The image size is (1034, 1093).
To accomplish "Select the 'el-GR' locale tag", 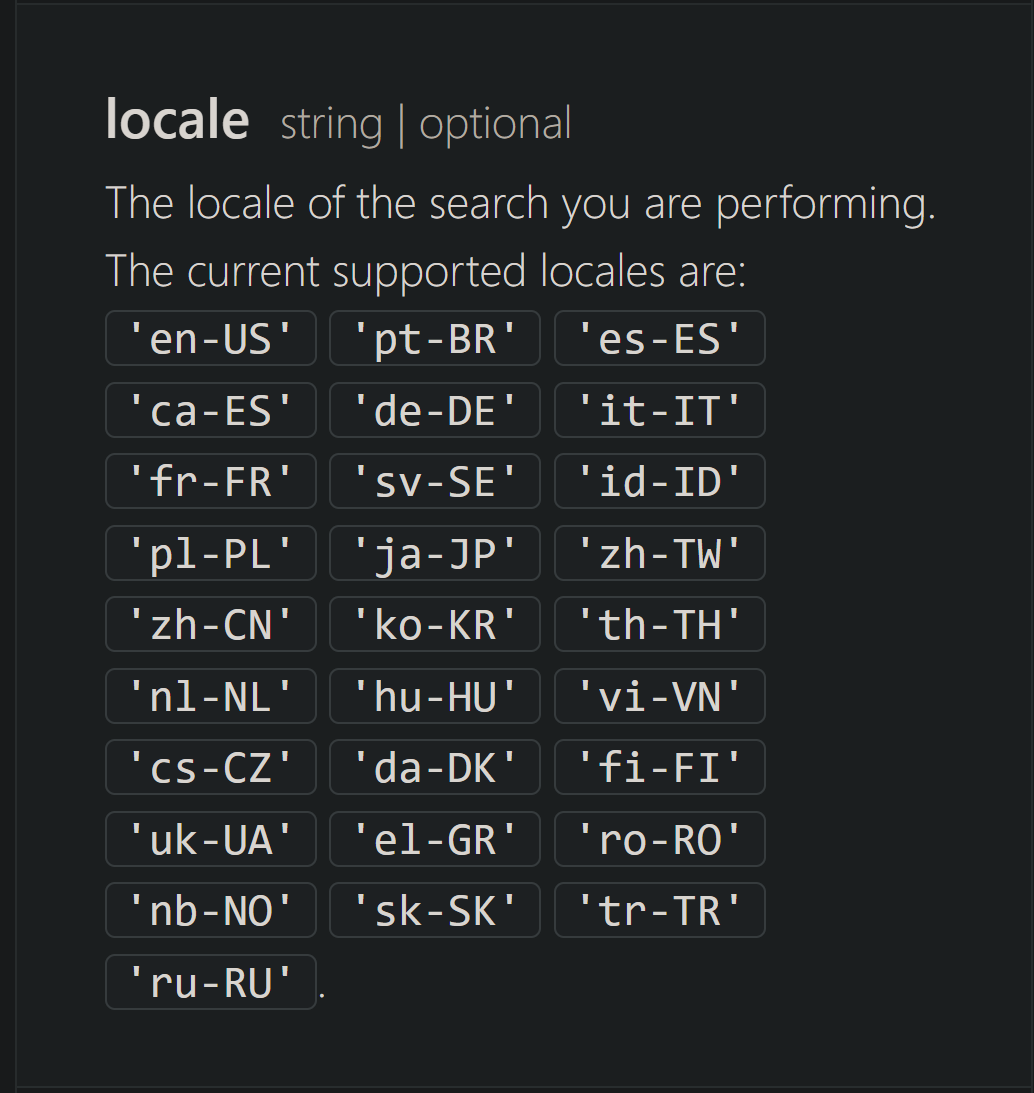I will click(x=435, y=839).
